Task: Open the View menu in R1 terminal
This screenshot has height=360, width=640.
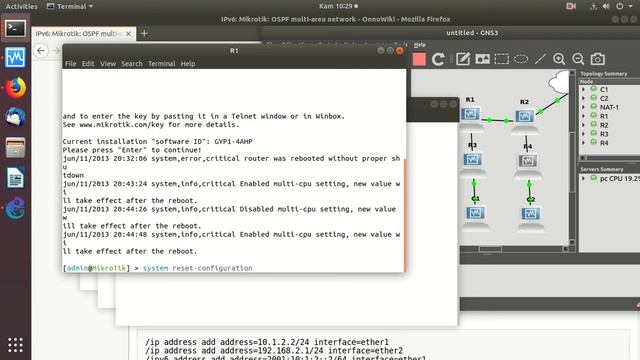Action: coord(108,64)
